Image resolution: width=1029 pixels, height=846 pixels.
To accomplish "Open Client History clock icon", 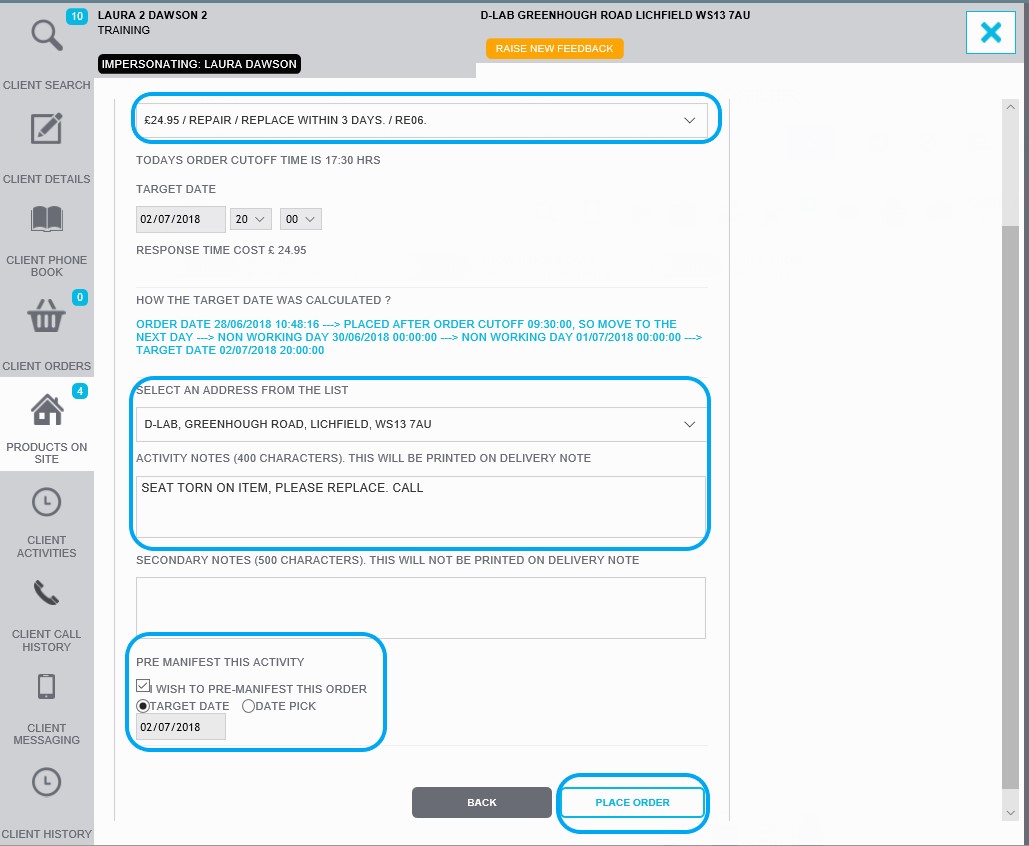I will pyautogui.click(x=47, y=782).
